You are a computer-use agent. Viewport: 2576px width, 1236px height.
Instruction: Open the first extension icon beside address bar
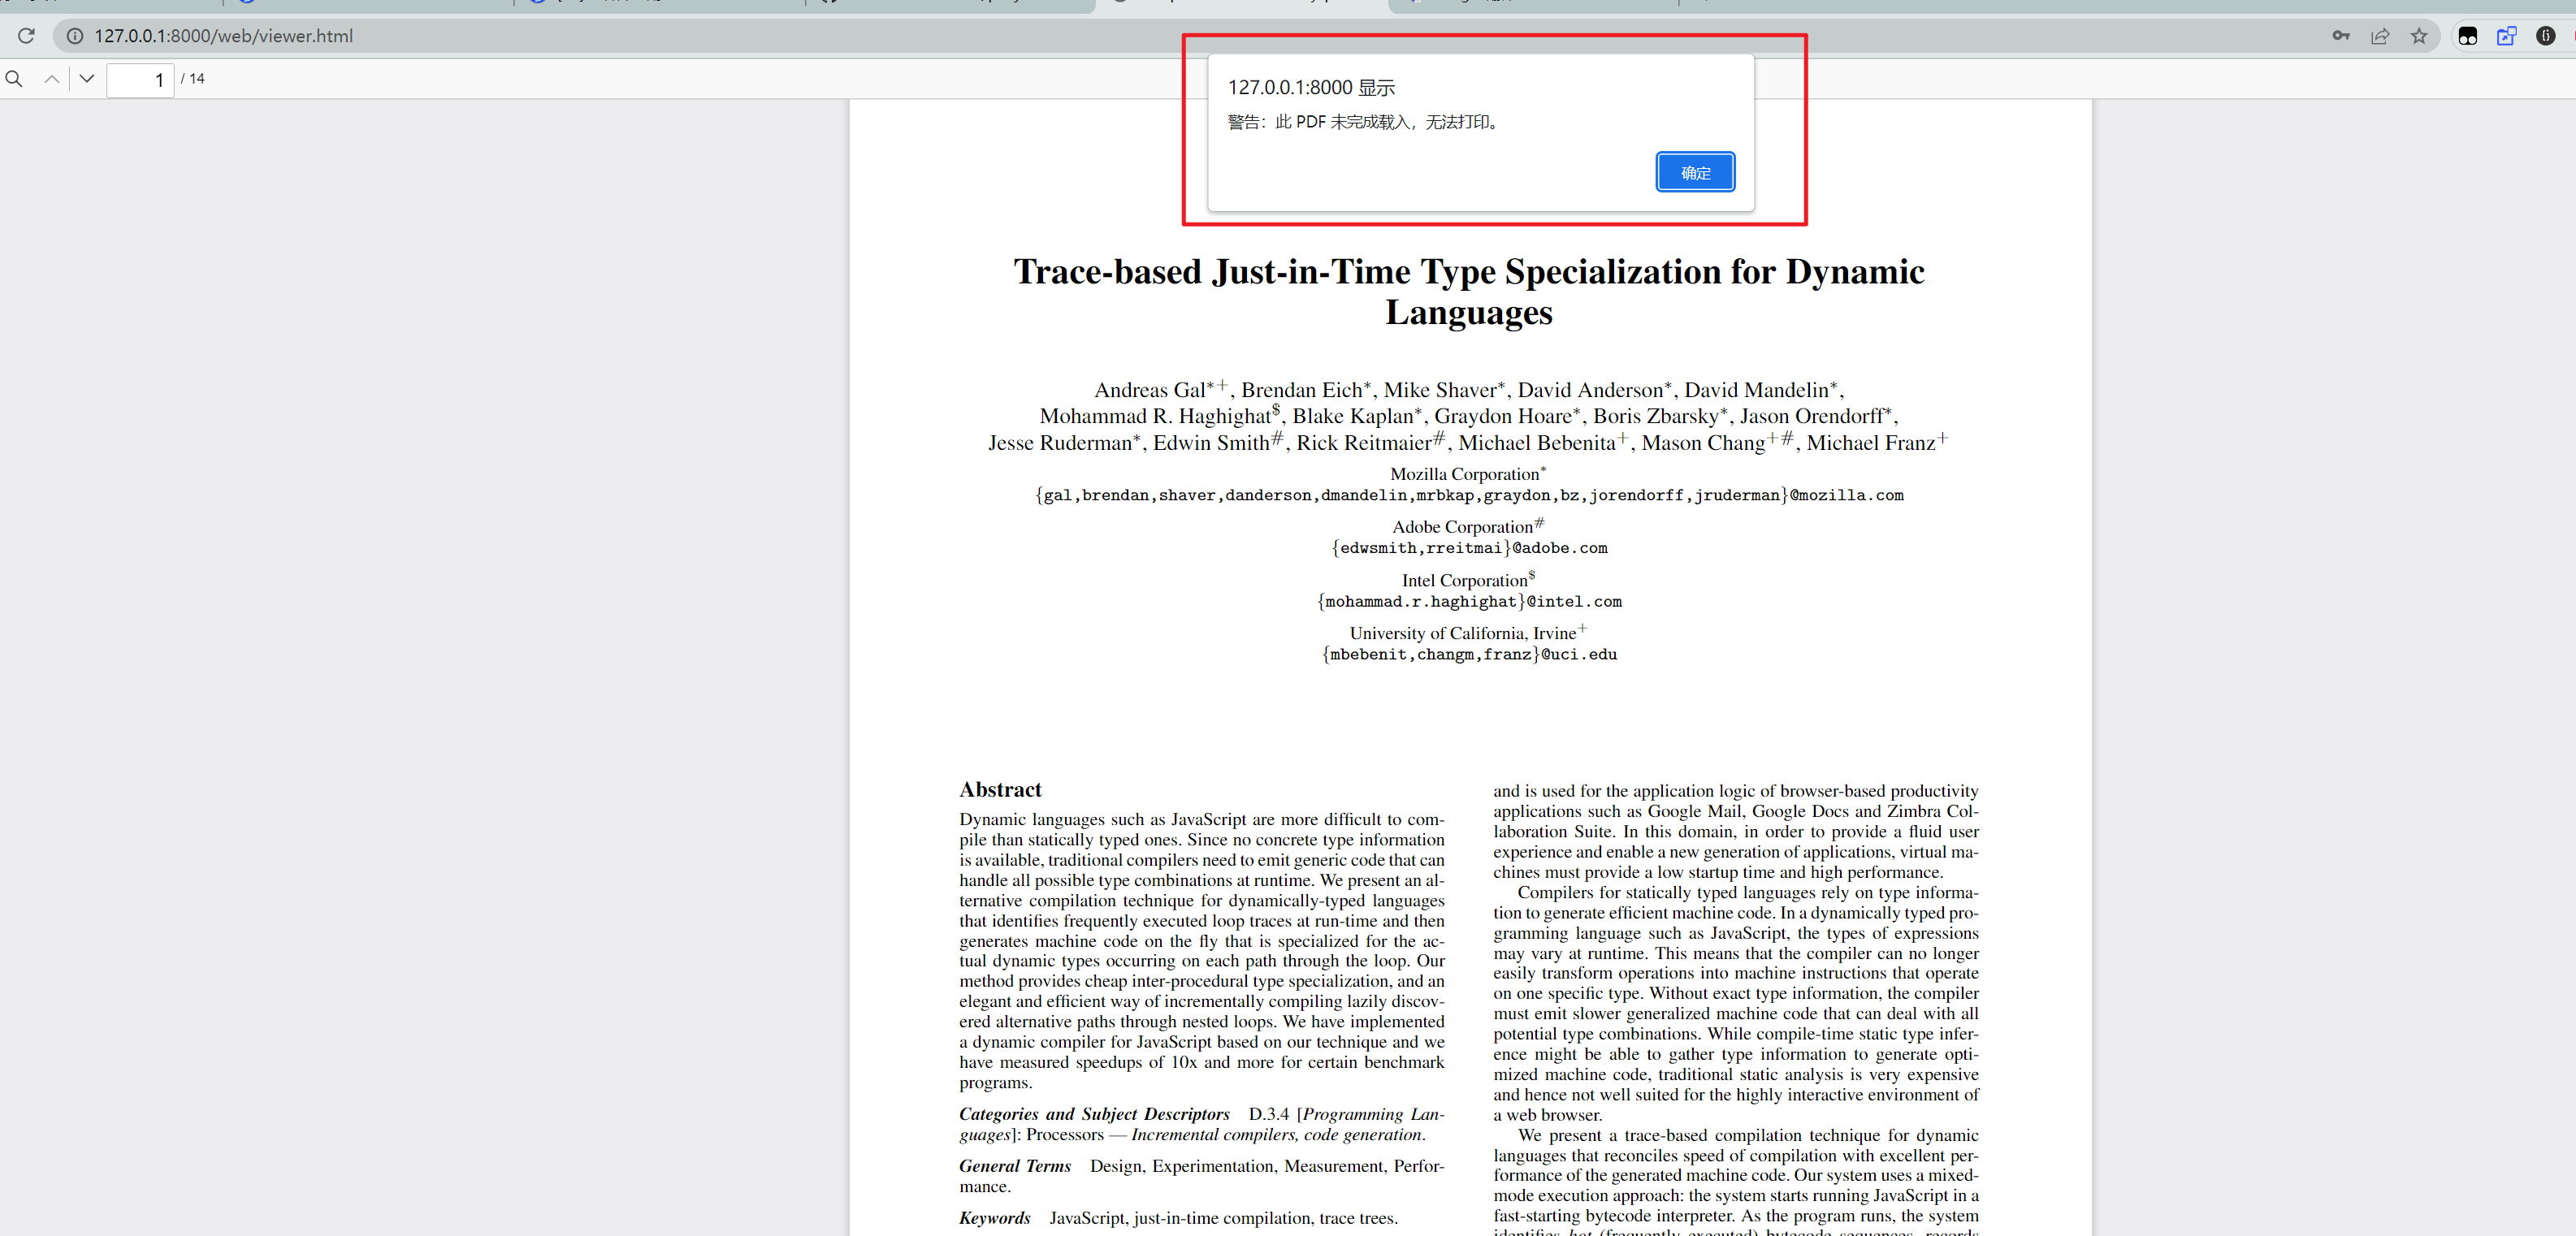[x=2467, y=36]
